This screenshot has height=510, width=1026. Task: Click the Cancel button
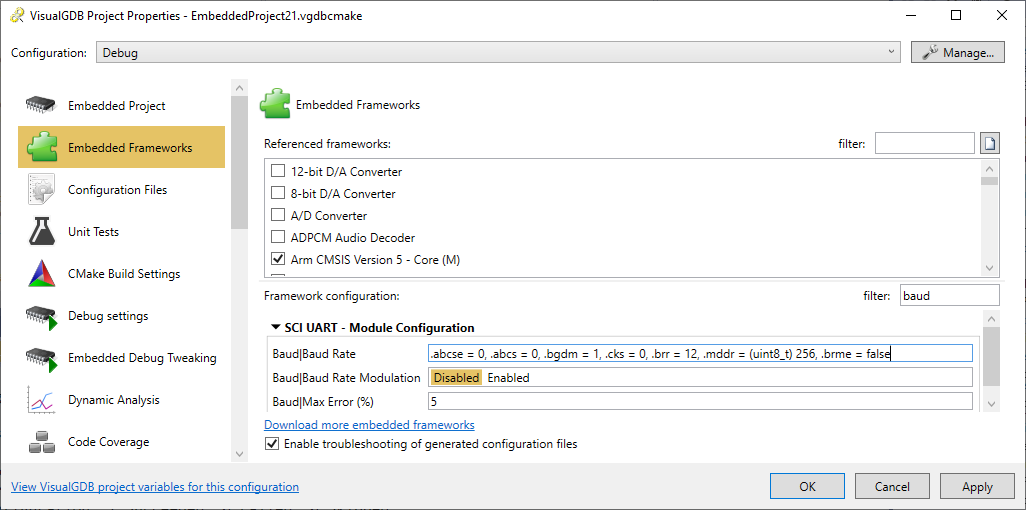[x=892, y=486]
